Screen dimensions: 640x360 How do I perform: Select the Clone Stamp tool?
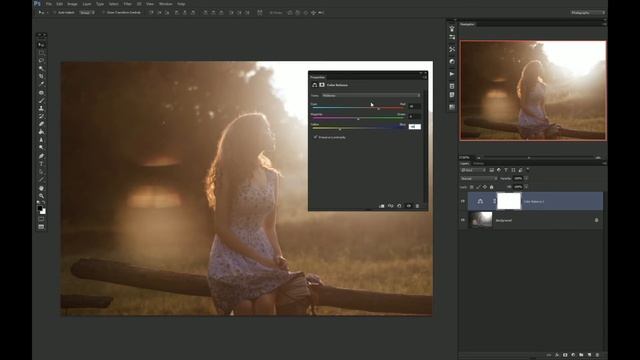click(41, 108)
